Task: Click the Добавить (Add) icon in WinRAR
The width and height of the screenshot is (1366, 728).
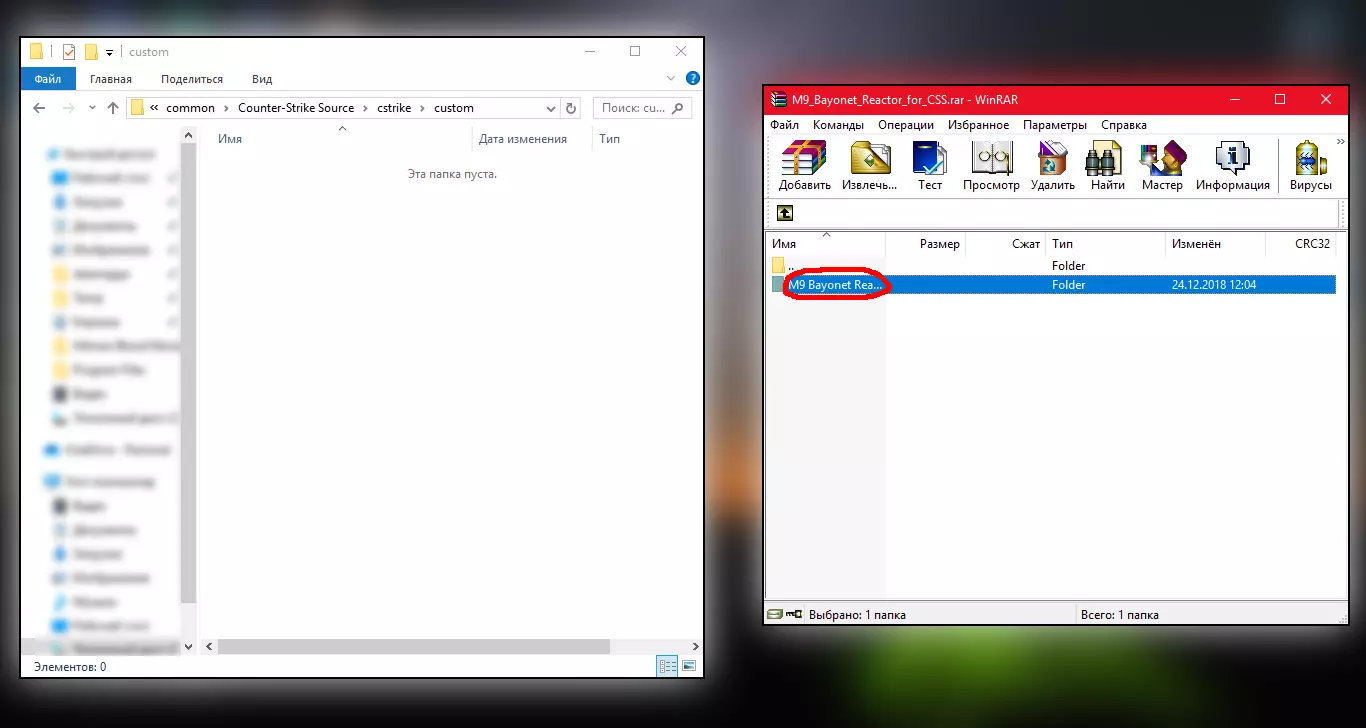Action: coord(804,158)
